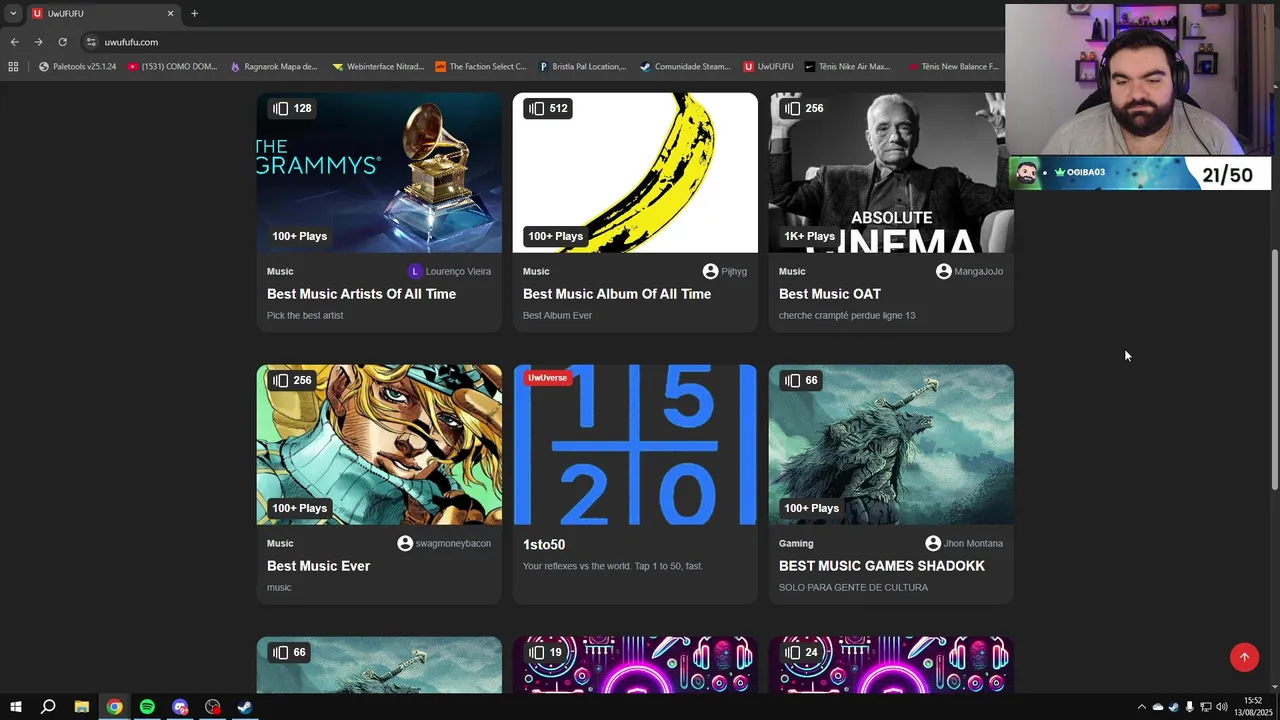Click the 24 badge on neon card

pos(801,652)
